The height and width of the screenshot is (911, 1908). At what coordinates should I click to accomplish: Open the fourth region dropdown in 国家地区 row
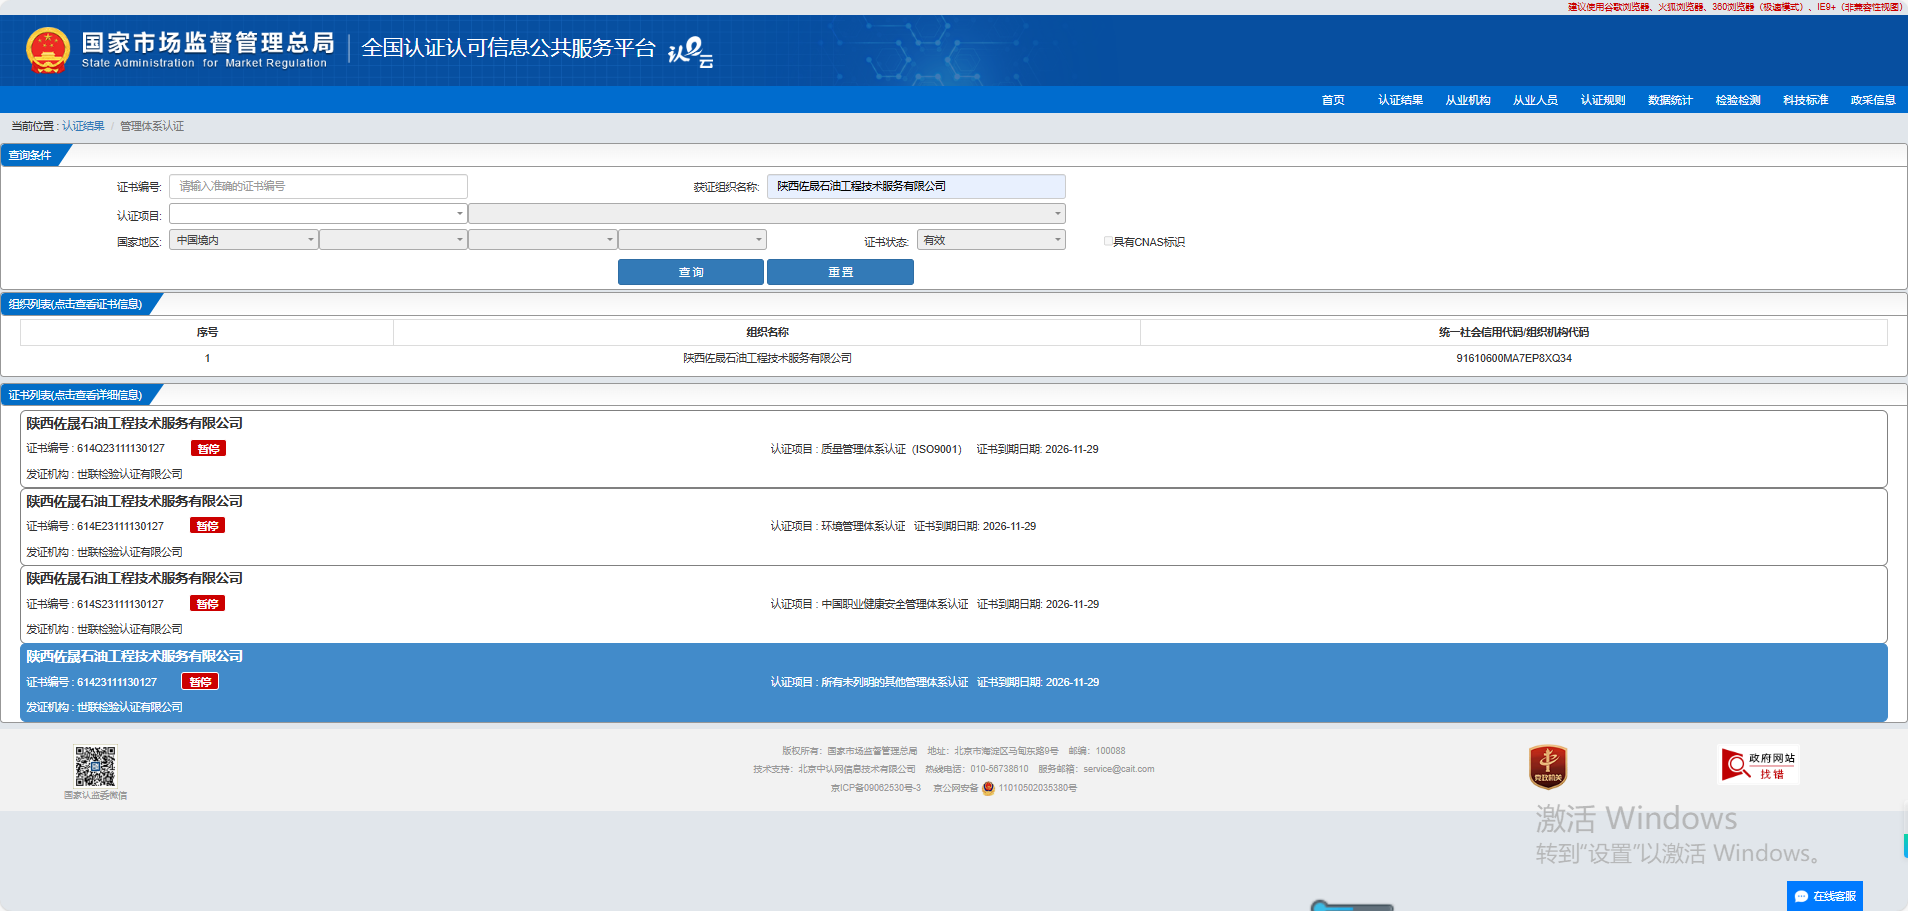pos(692,240)
